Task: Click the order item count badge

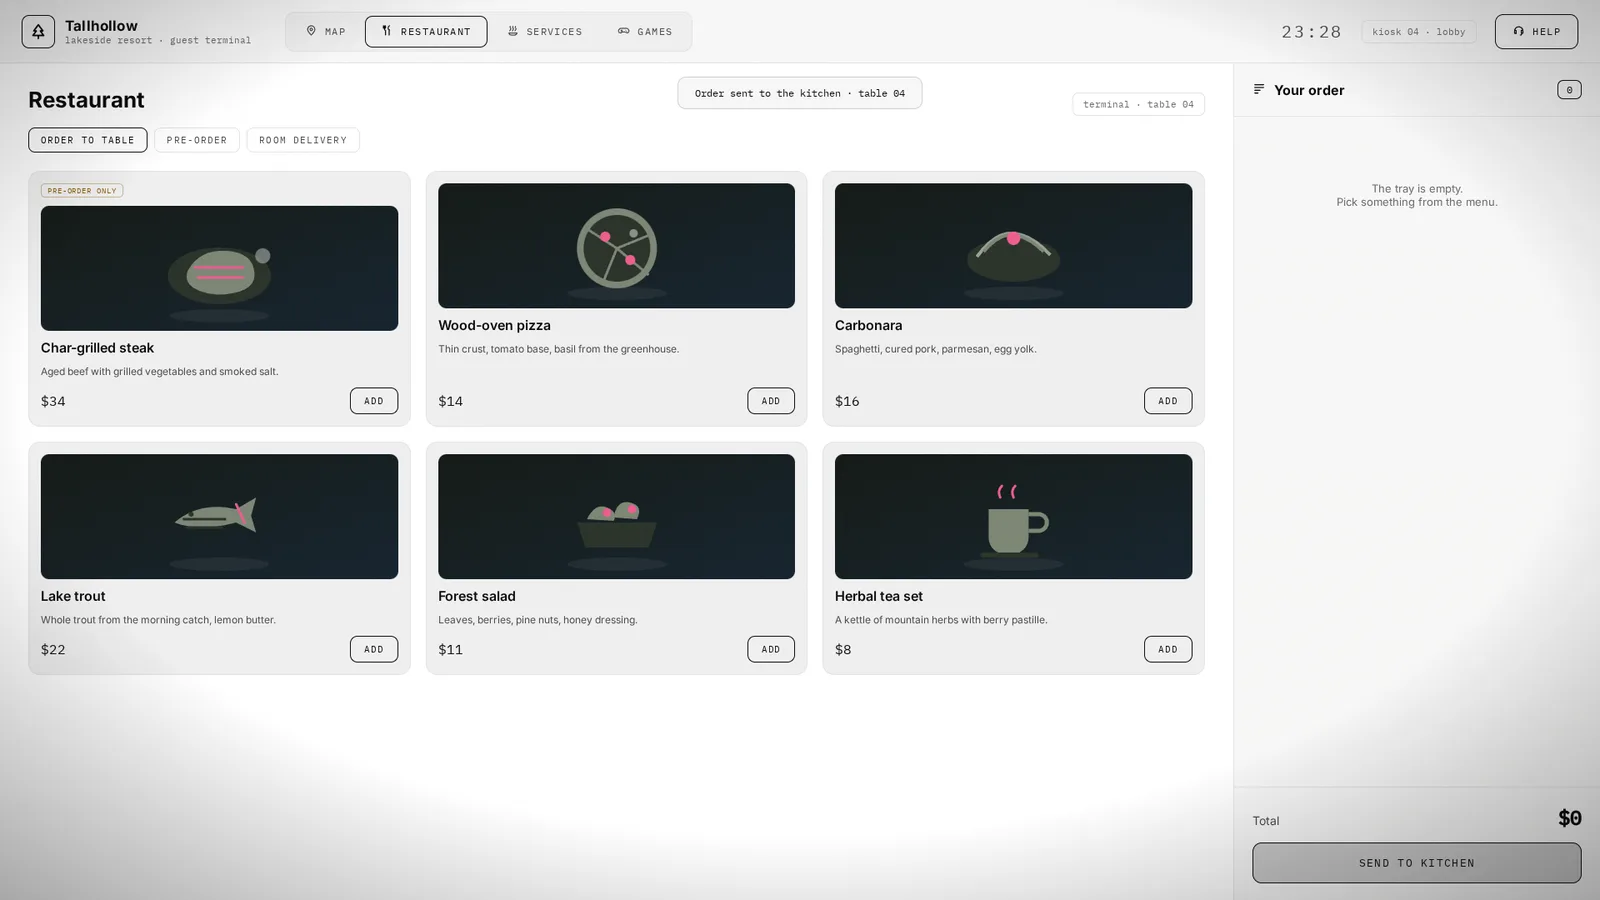Action: coord(1569,90)
